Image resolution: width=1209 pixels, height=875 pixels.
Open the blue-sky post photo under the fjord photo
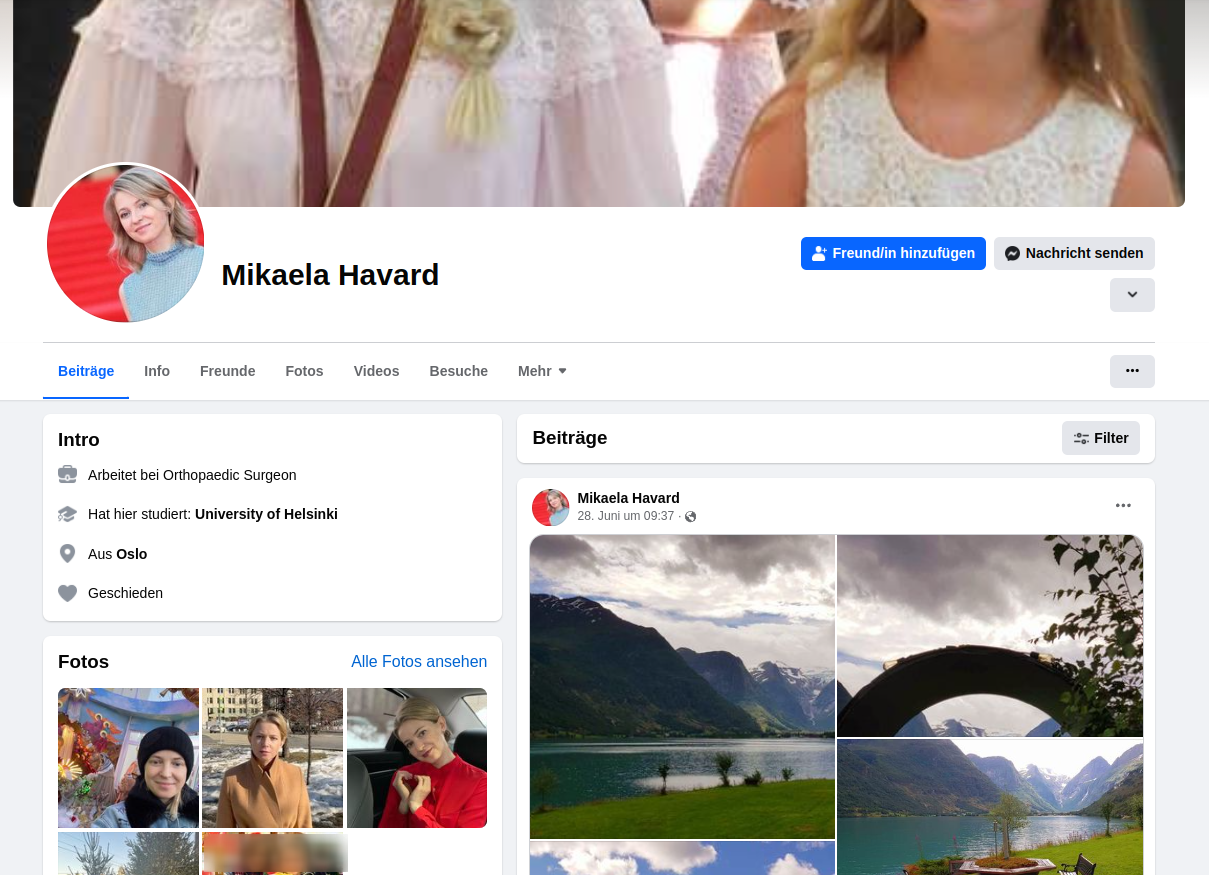[682, 858]
